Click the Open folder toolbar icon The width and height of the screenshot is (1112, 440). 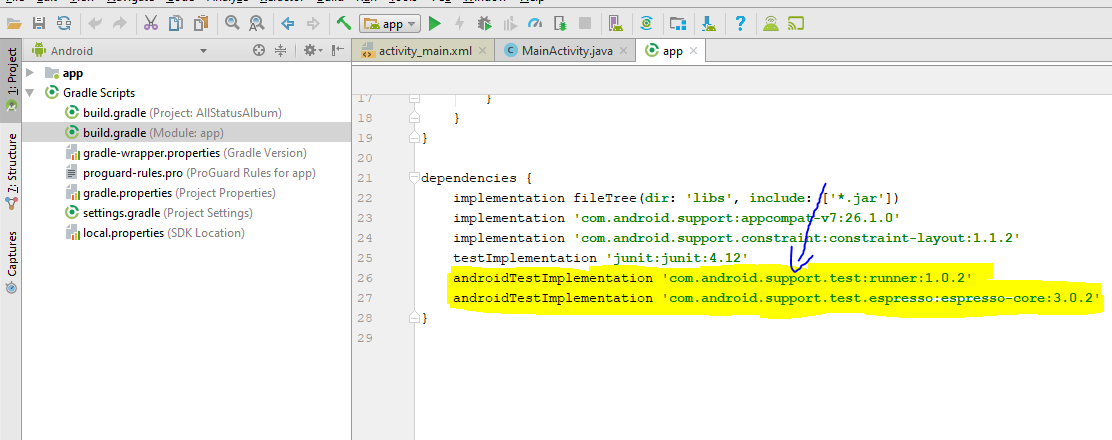[x=13, y=23]
